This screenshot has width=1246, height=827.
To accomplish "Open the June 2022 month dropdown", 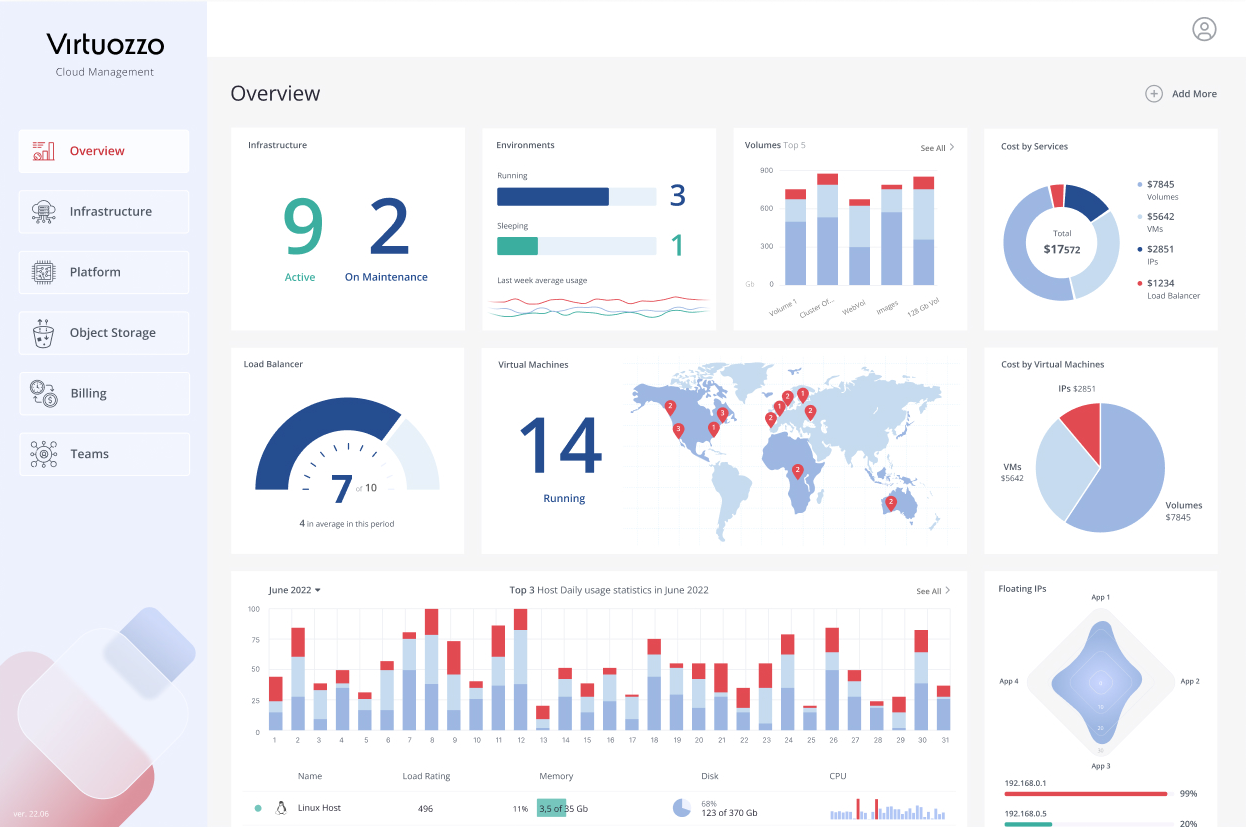I will click(295, 590).
